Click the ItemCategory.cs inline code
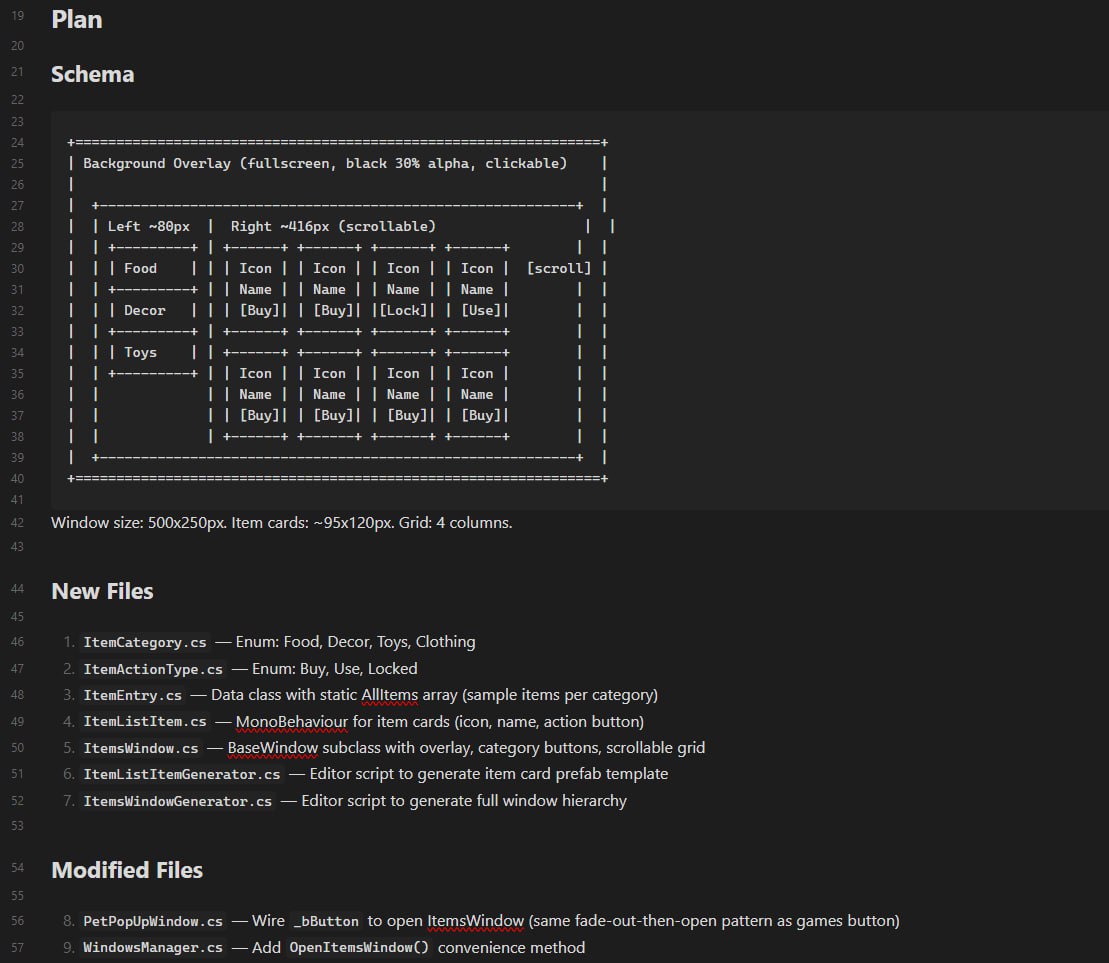Viewport: 1109px width, 963px height. tap(146, 642)
